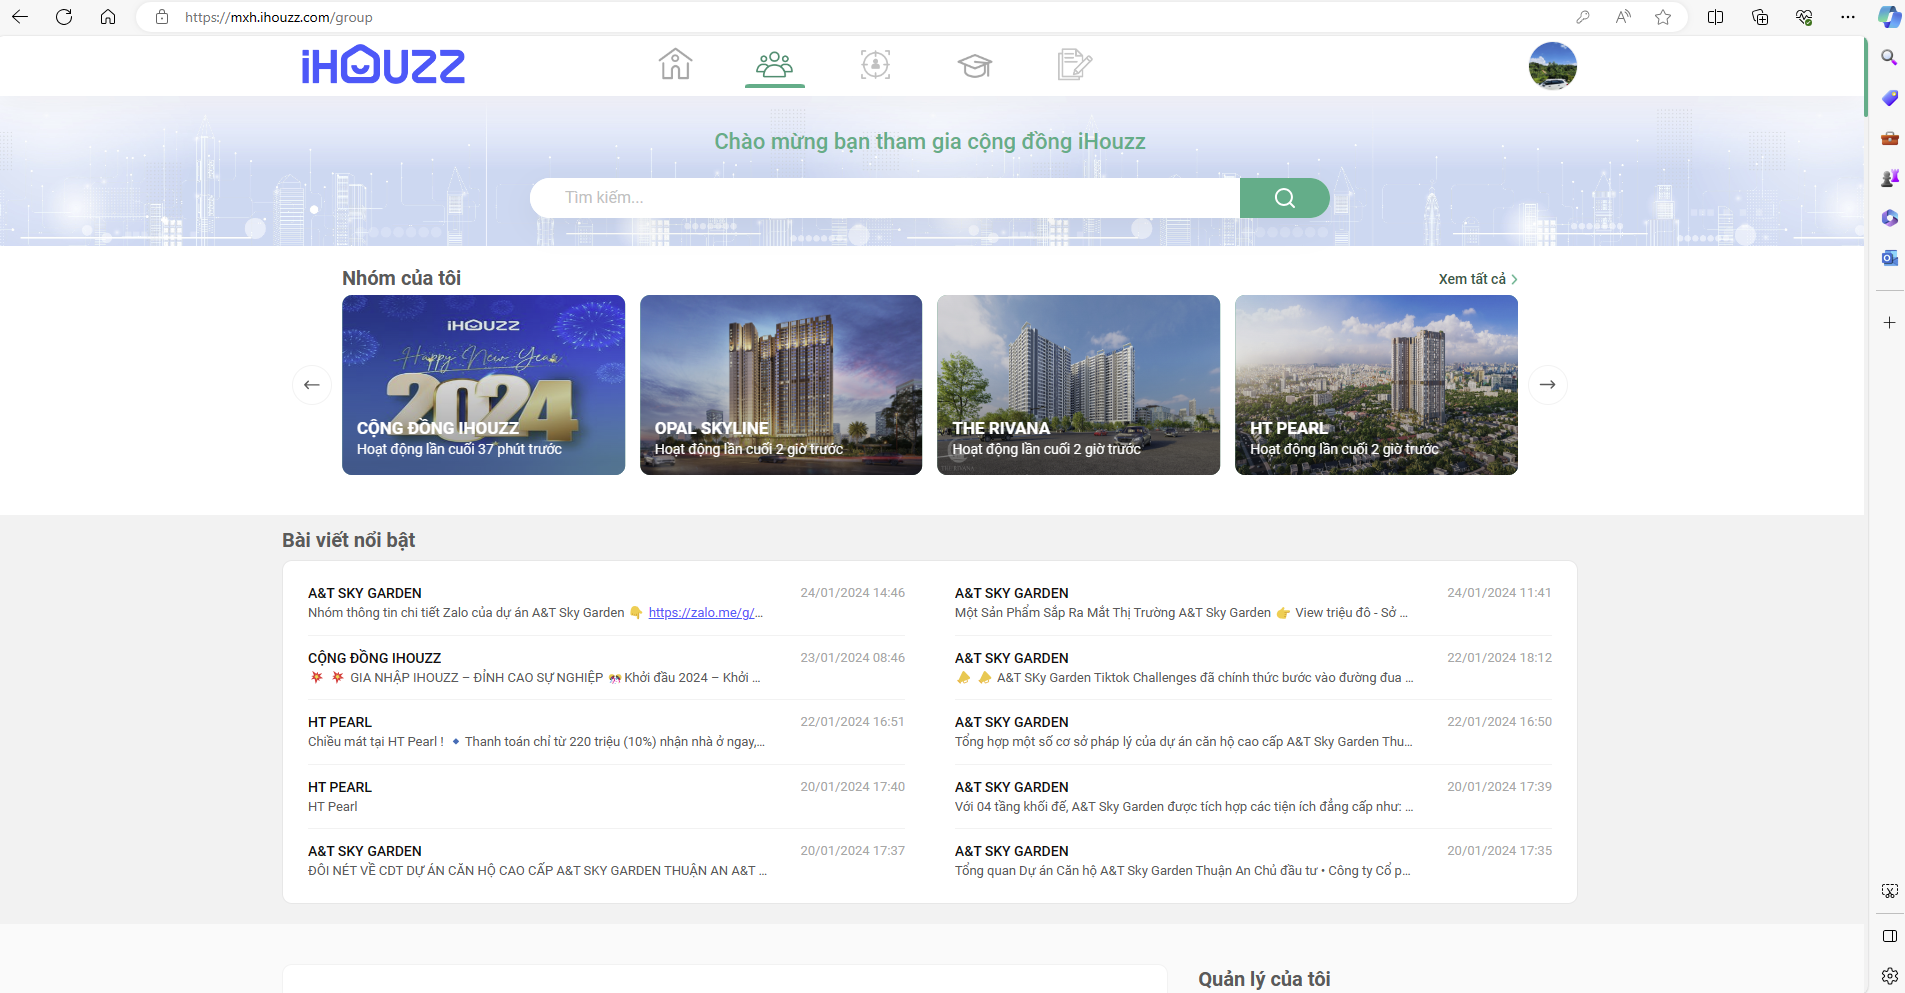Click the Bài viết nổi bật heading

[348, 540]
